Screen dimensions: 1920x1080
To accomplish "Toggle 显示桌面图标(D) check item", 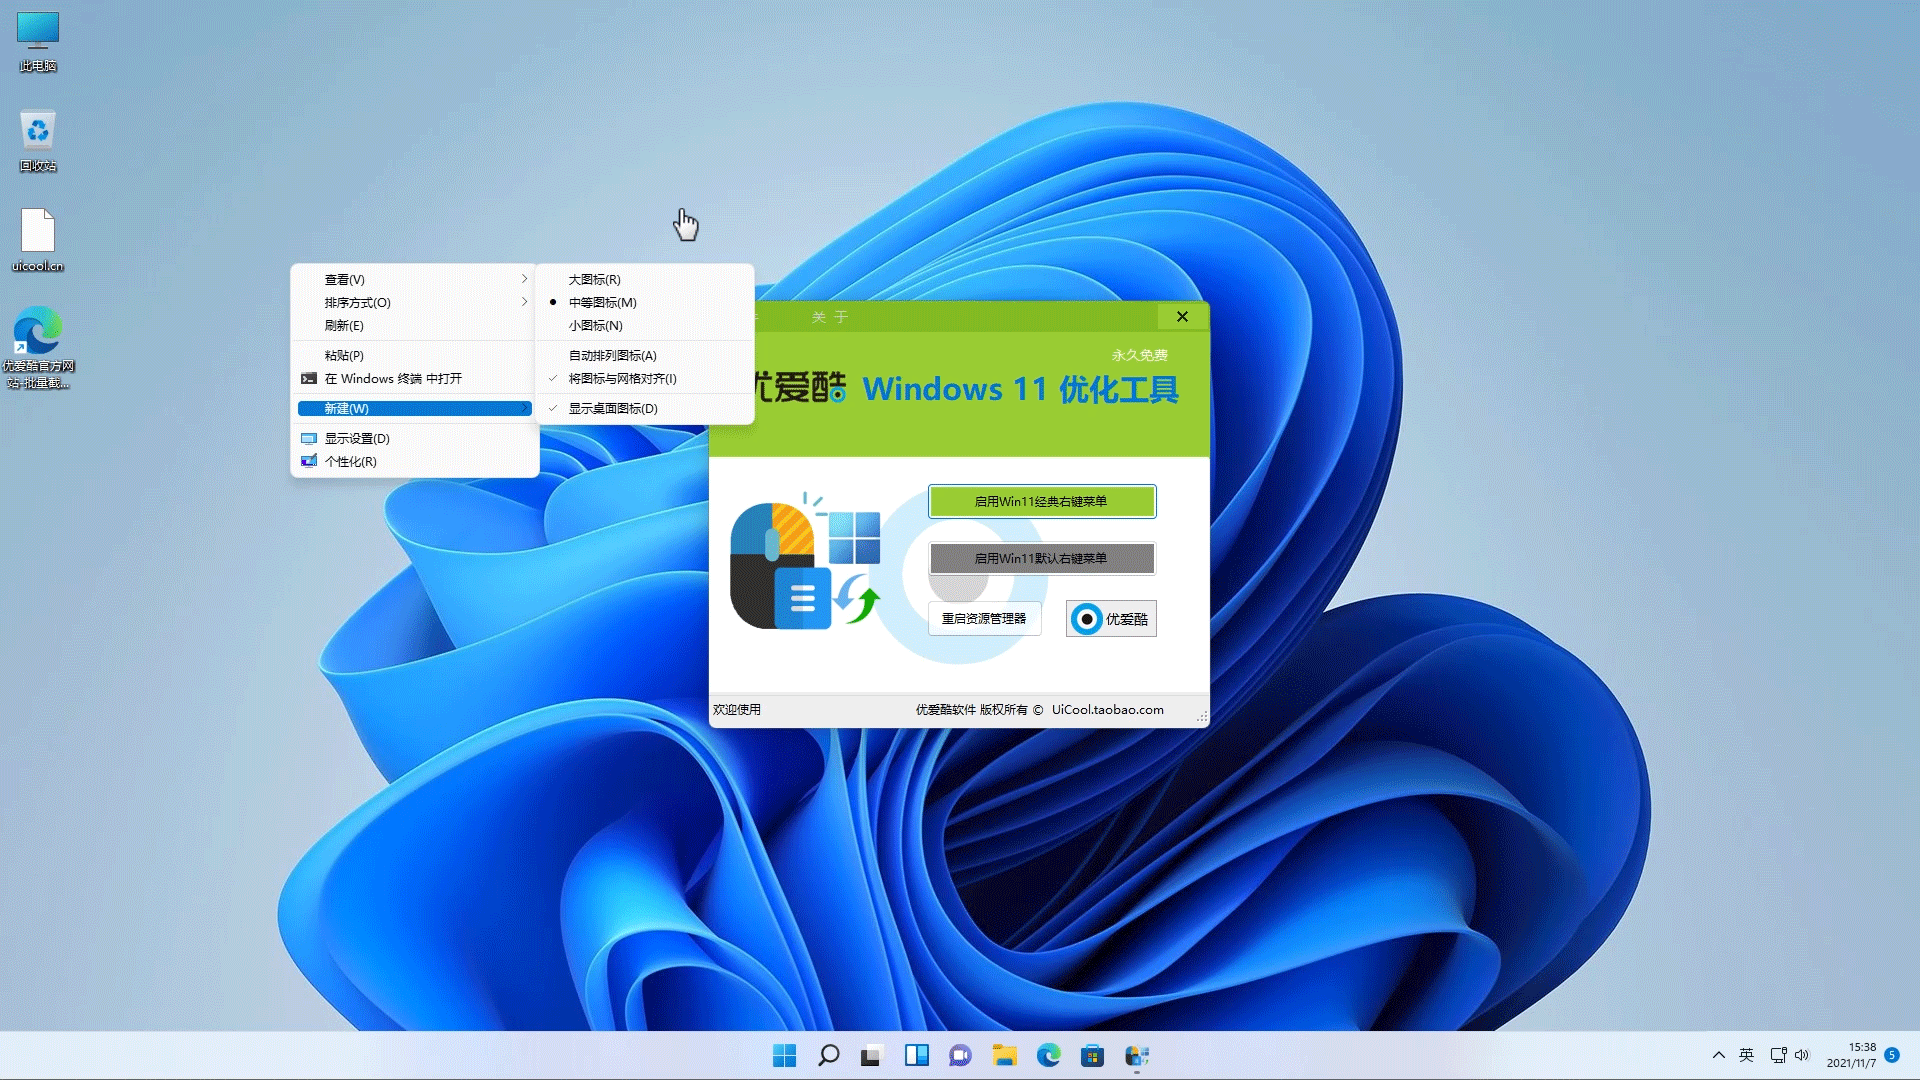I will pyautogui.click(x=613, y=408).
